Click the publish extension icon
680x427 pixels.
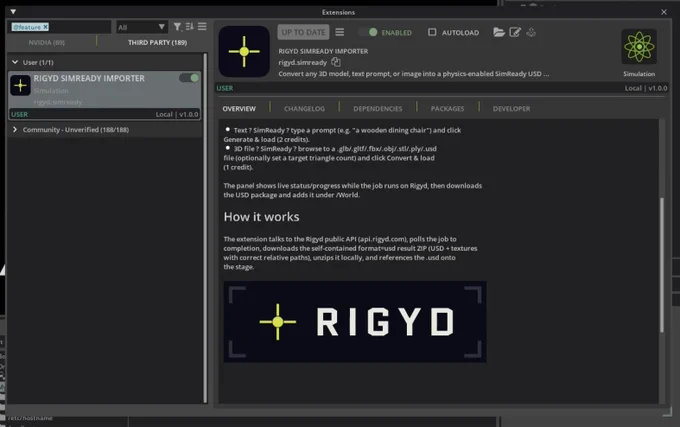tap(531, 32)
